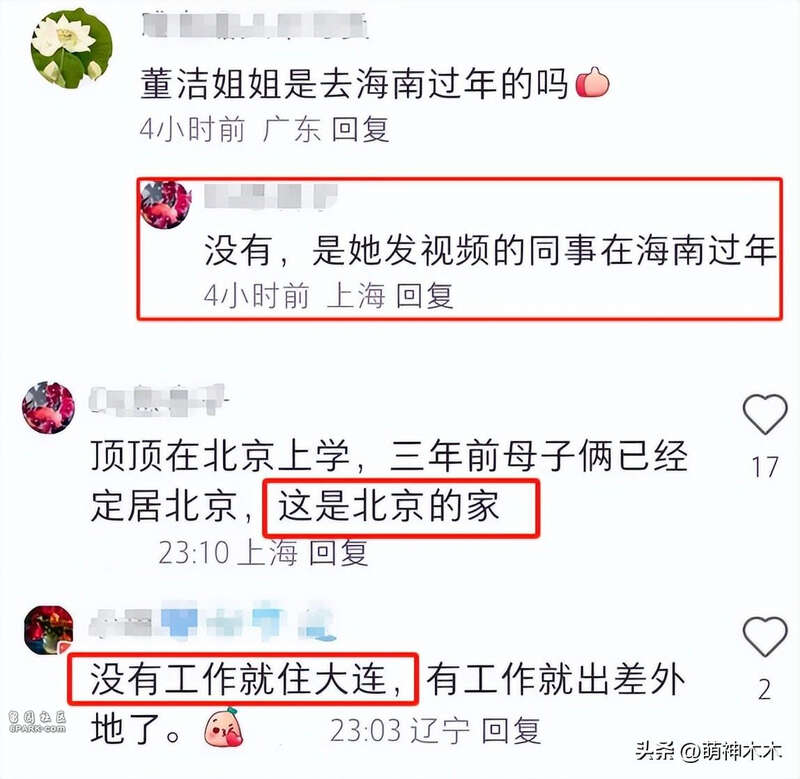Tap the 17 like count
This screenshot has height=779, width=800.
pos(765,467)
